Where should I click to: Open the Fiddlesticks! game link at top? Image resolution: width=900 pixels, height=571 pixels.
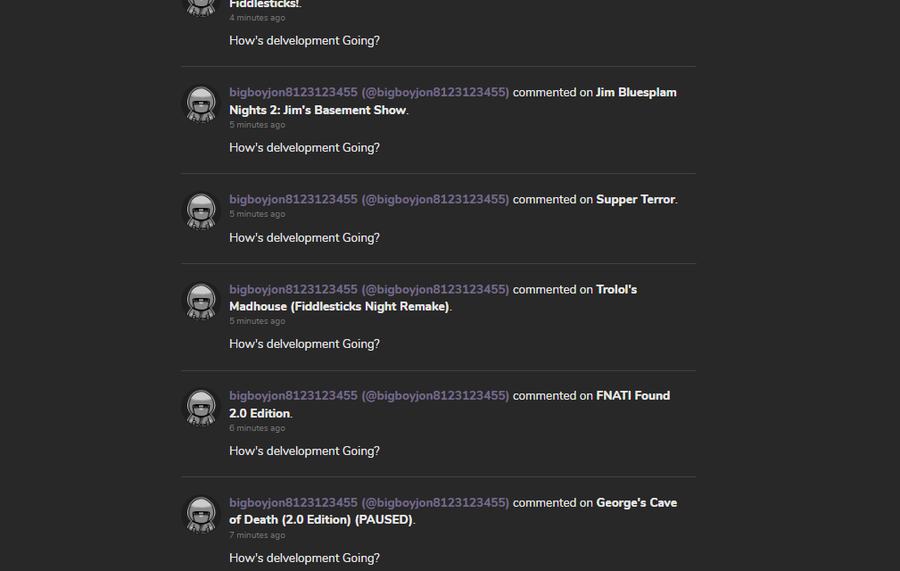(x=263, y=4)
